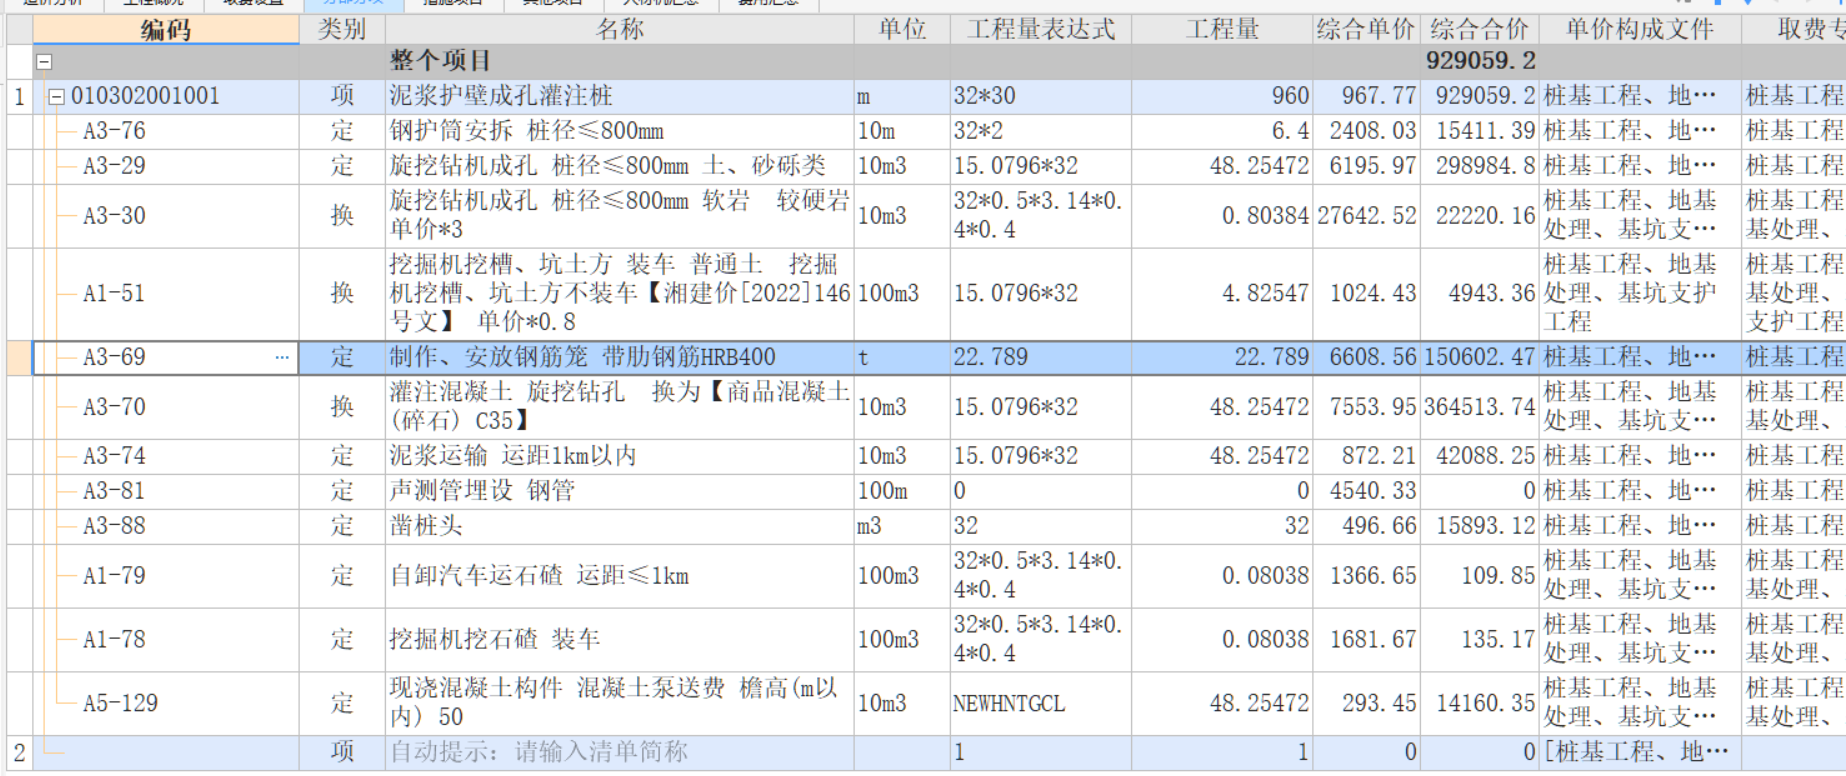
Task: Click unit price 27642.52
Action: coord(1366,215)
